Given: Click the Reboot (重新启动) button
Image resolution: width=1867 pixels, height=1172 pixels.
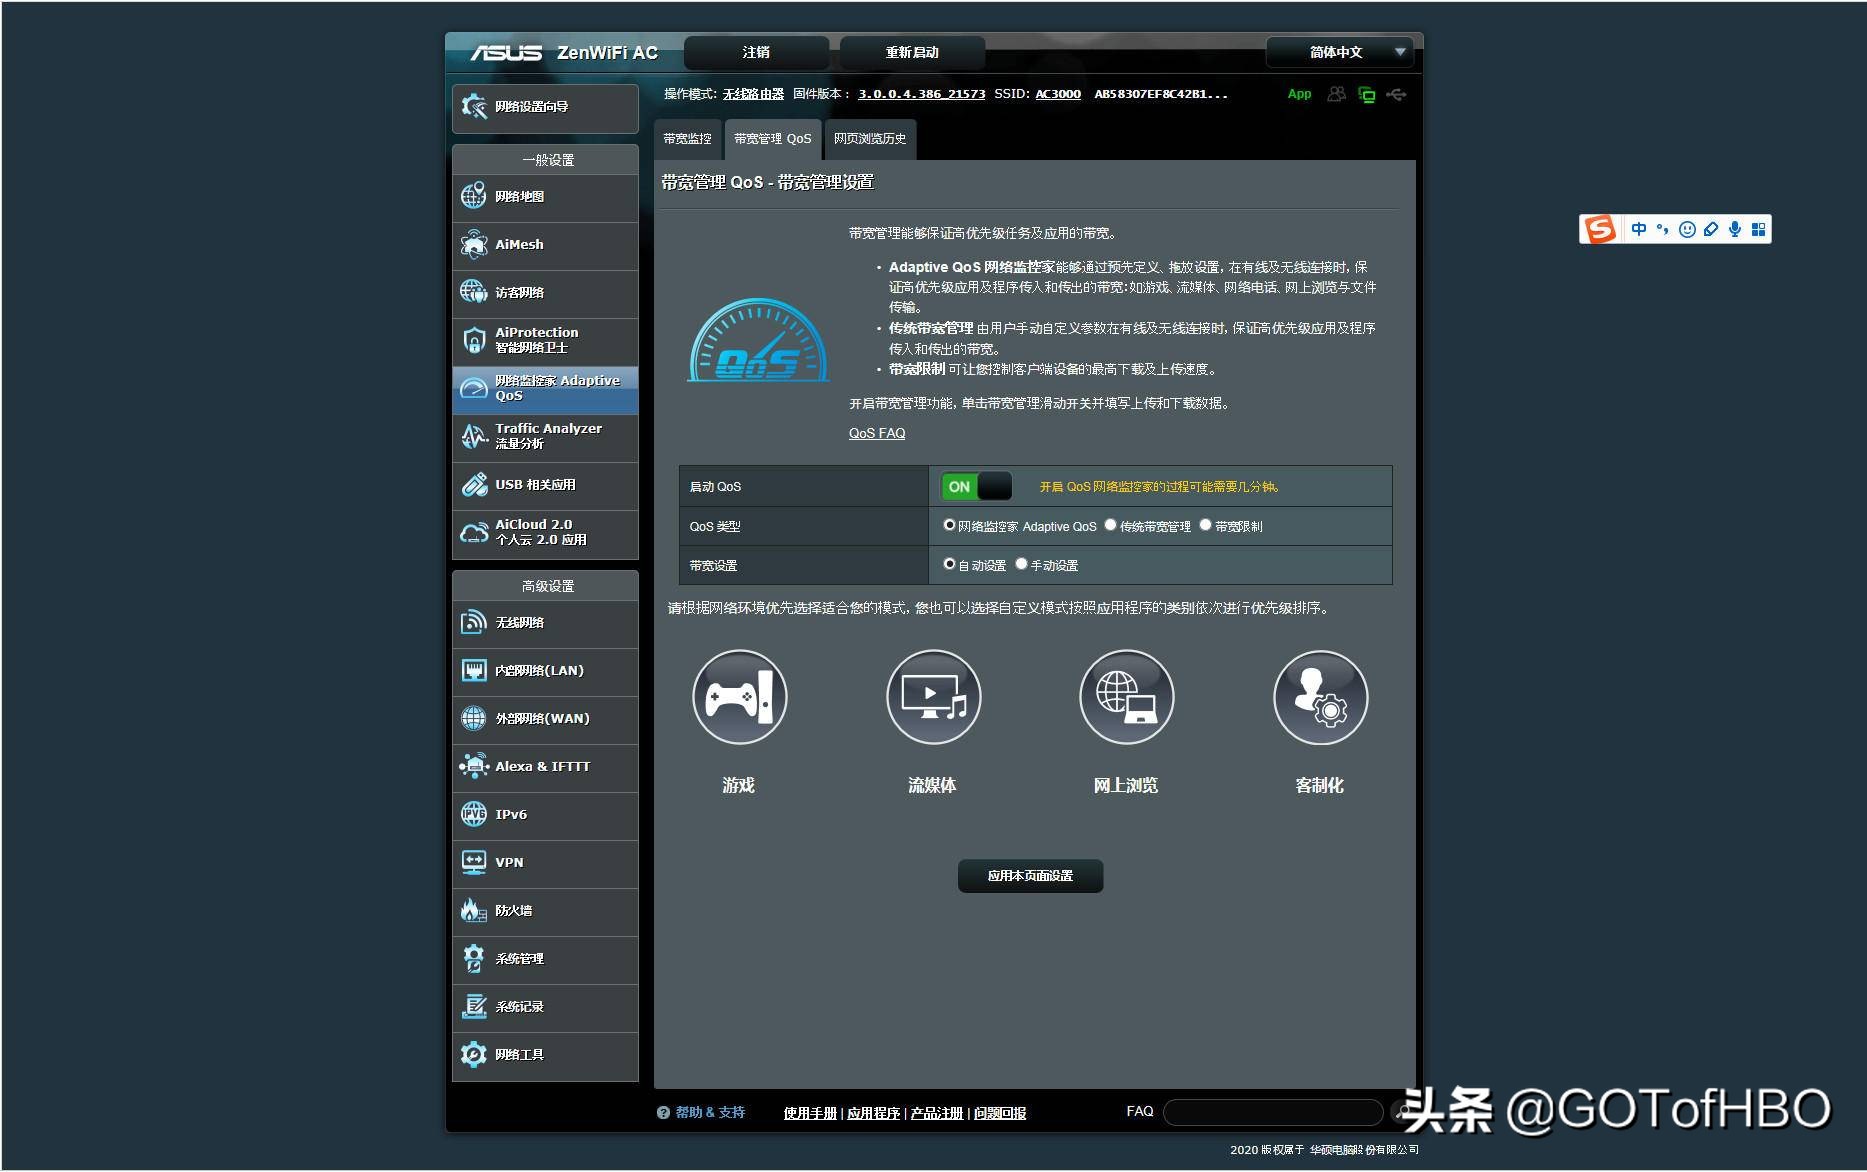Looking at the screenshot, I should click(x=912, y=52).
